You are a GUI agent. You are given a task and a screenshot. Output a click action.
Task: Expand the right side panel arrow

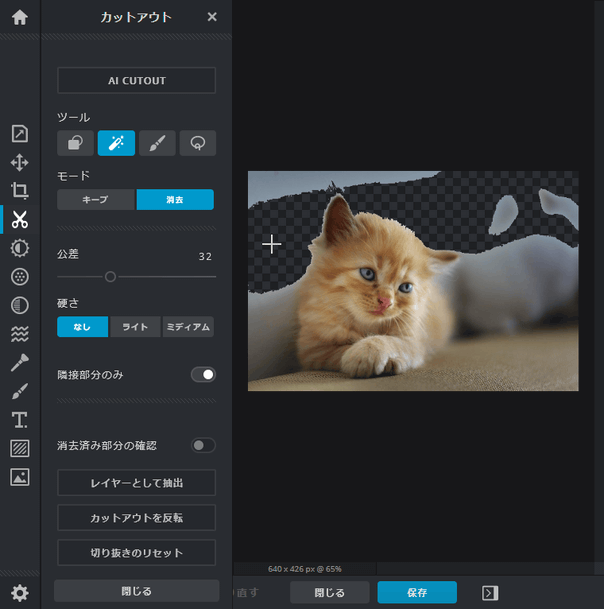click(490, 593)
